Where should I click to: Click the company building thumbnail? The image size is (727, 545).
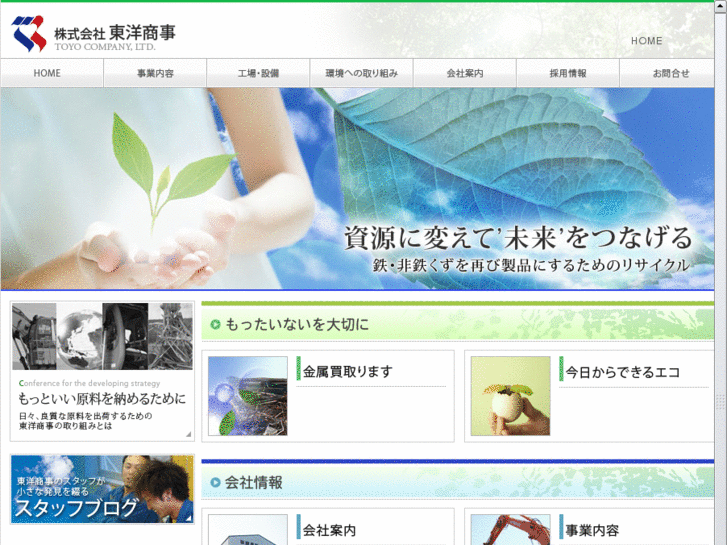tap(248, 530)
